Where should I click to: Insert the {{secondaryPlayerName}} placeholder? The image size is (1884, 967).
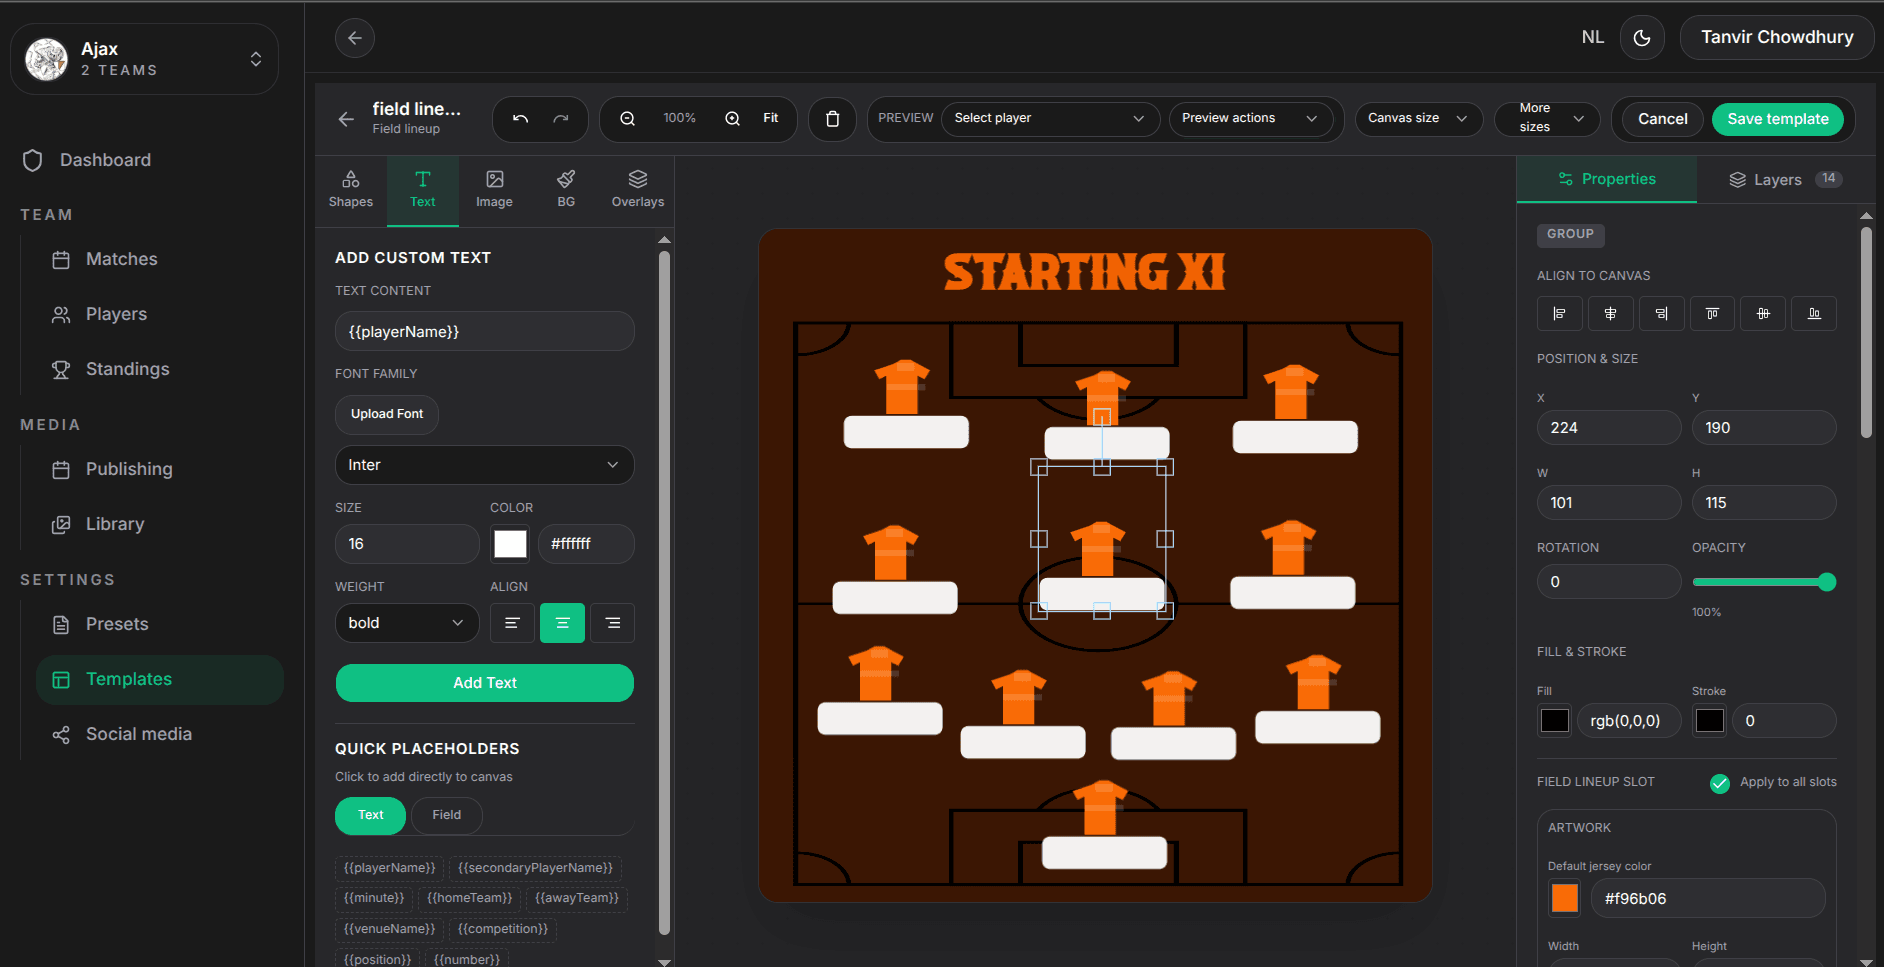(x=535, y=868)
